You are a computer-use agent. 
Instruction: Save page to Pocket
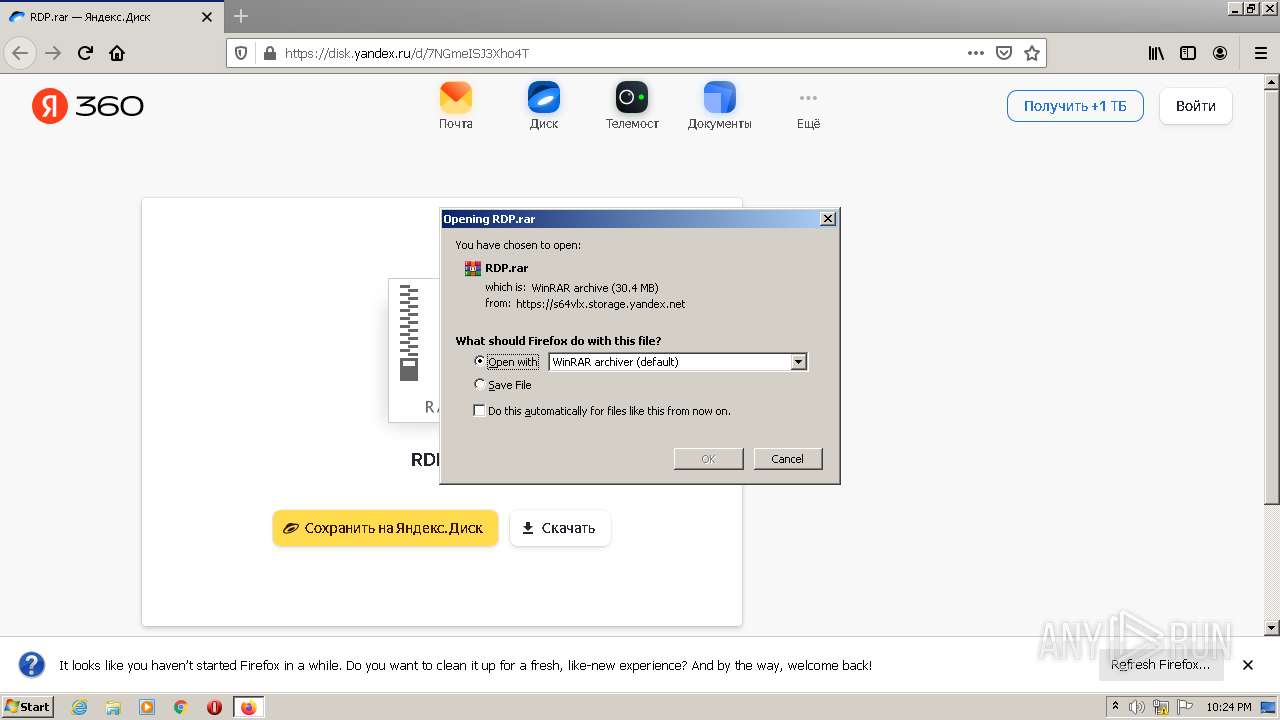click(1004, 53)
